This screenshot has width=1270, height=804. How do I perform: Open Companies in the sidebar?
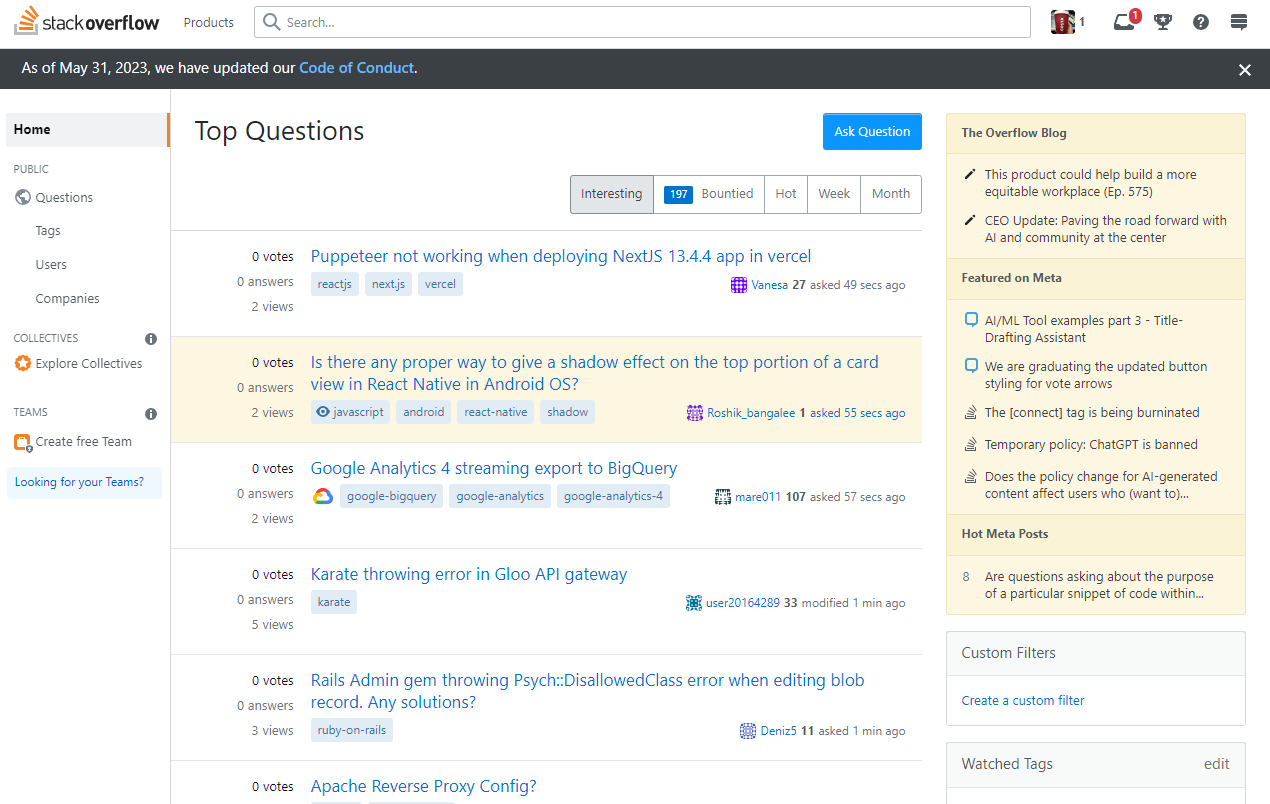pos(67,299)
